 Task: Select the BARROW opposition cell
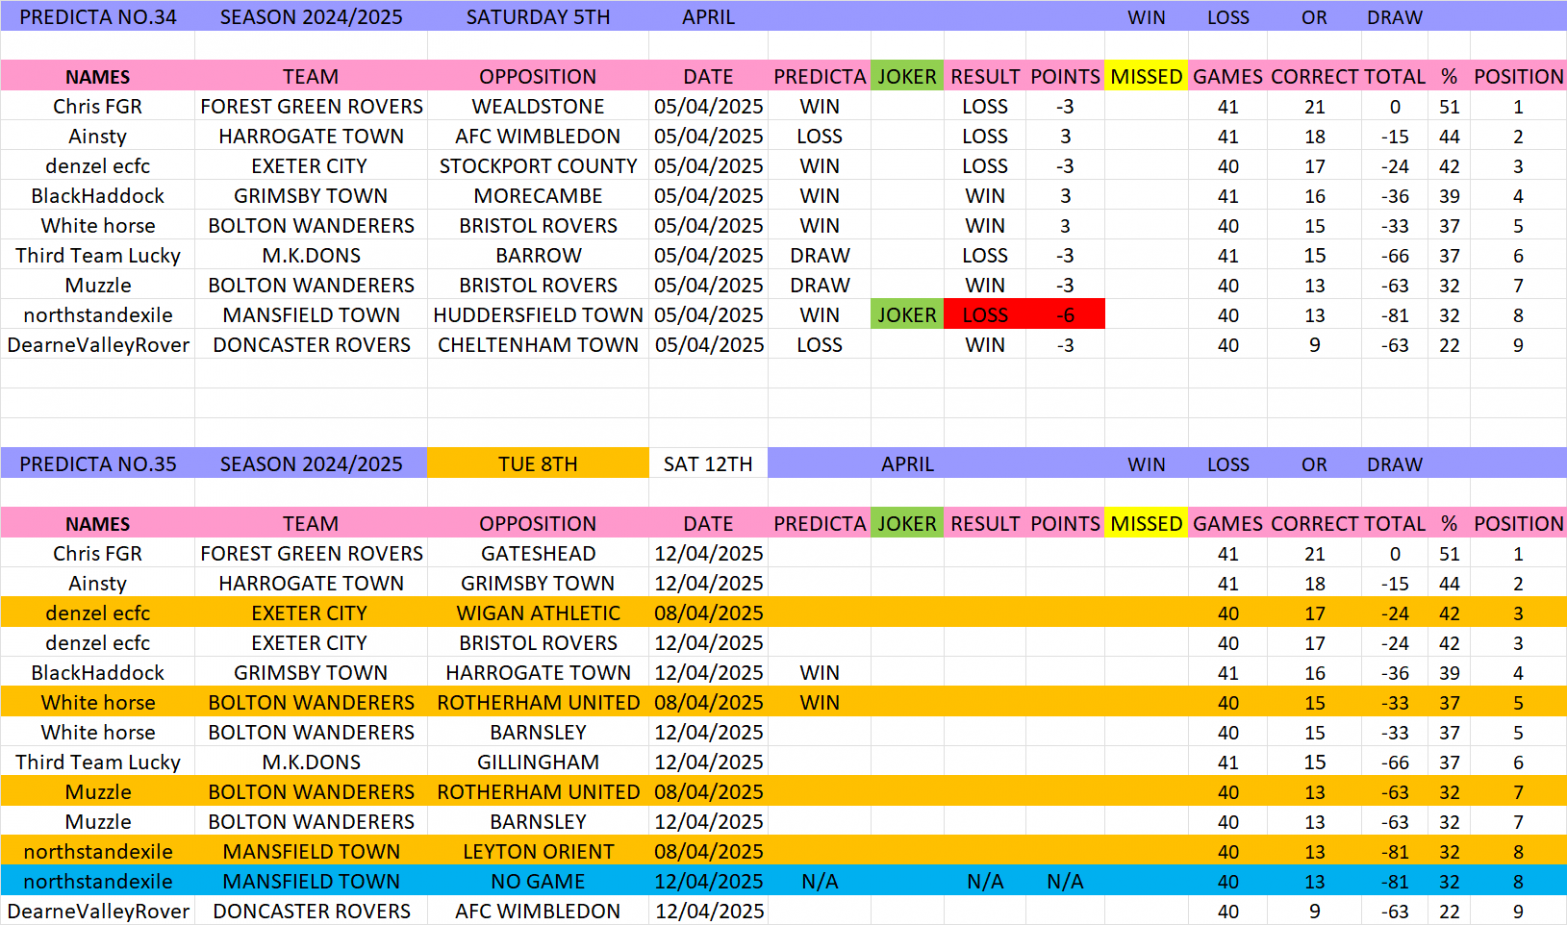click(x=538, y=256)
